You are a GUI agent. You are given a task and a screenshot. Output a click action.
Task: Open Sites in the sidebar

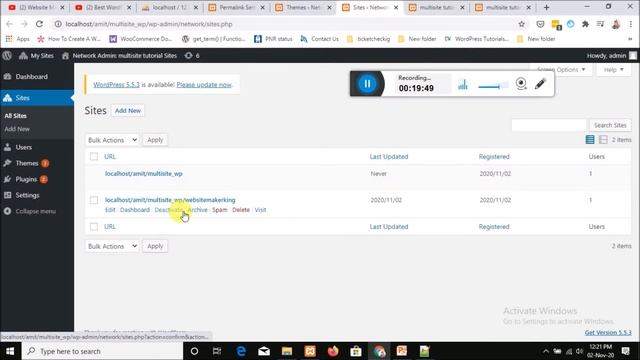[37, 98]
